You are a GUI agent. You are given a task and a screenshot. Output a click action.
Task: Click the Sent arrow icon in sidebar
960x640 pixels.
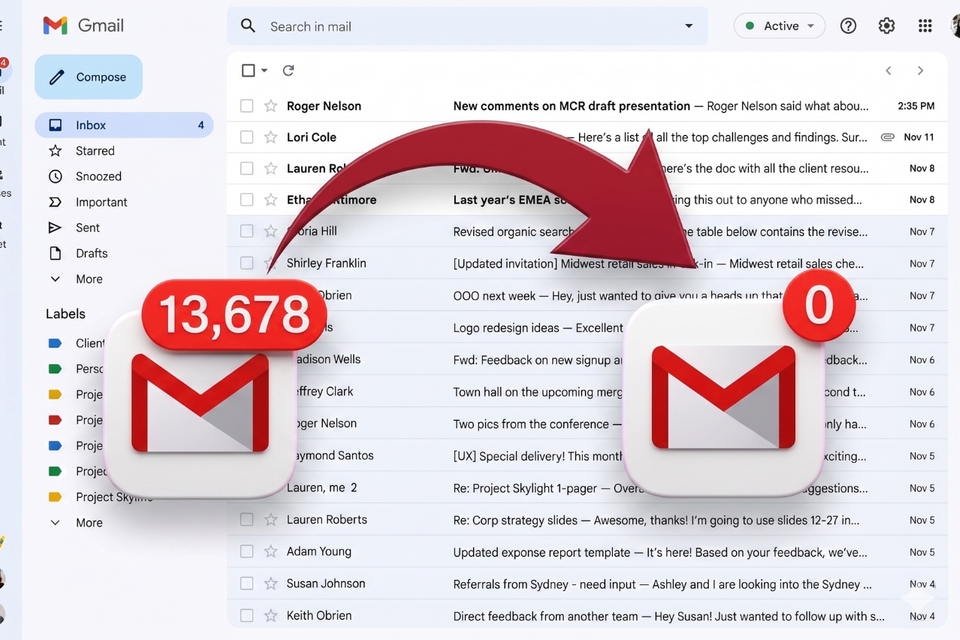tap(55, 228)
